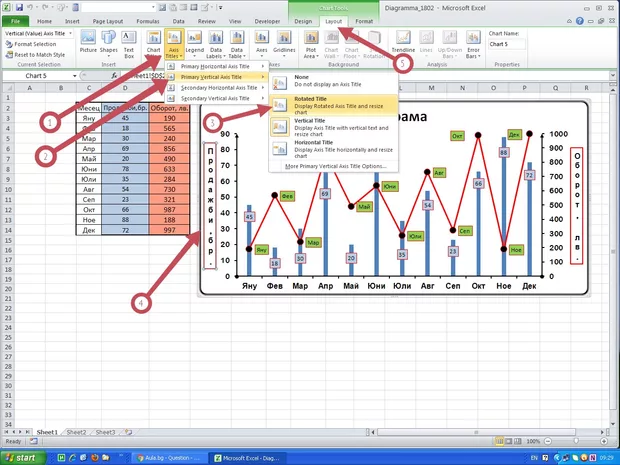
Task: Click Reset to Match Style
Action: coord(35,55)
